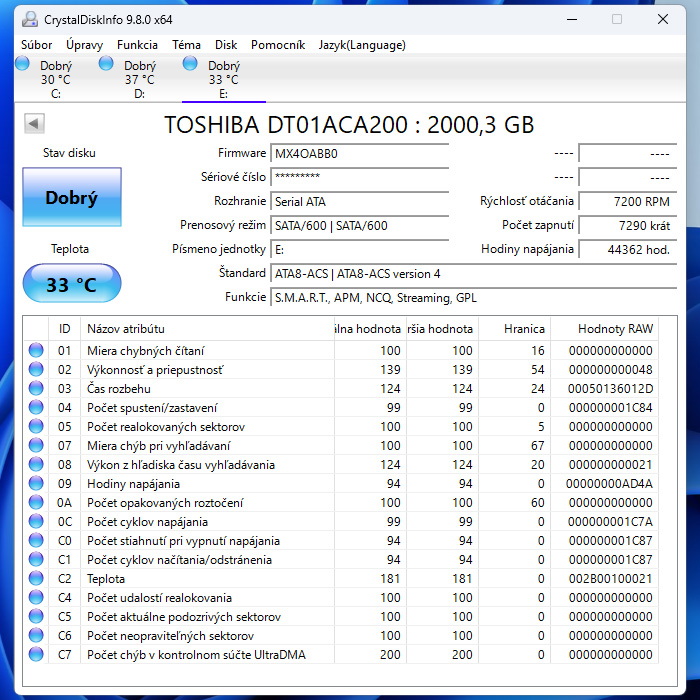
Task: Click status orb for disk D:
Action: (106, 64)
